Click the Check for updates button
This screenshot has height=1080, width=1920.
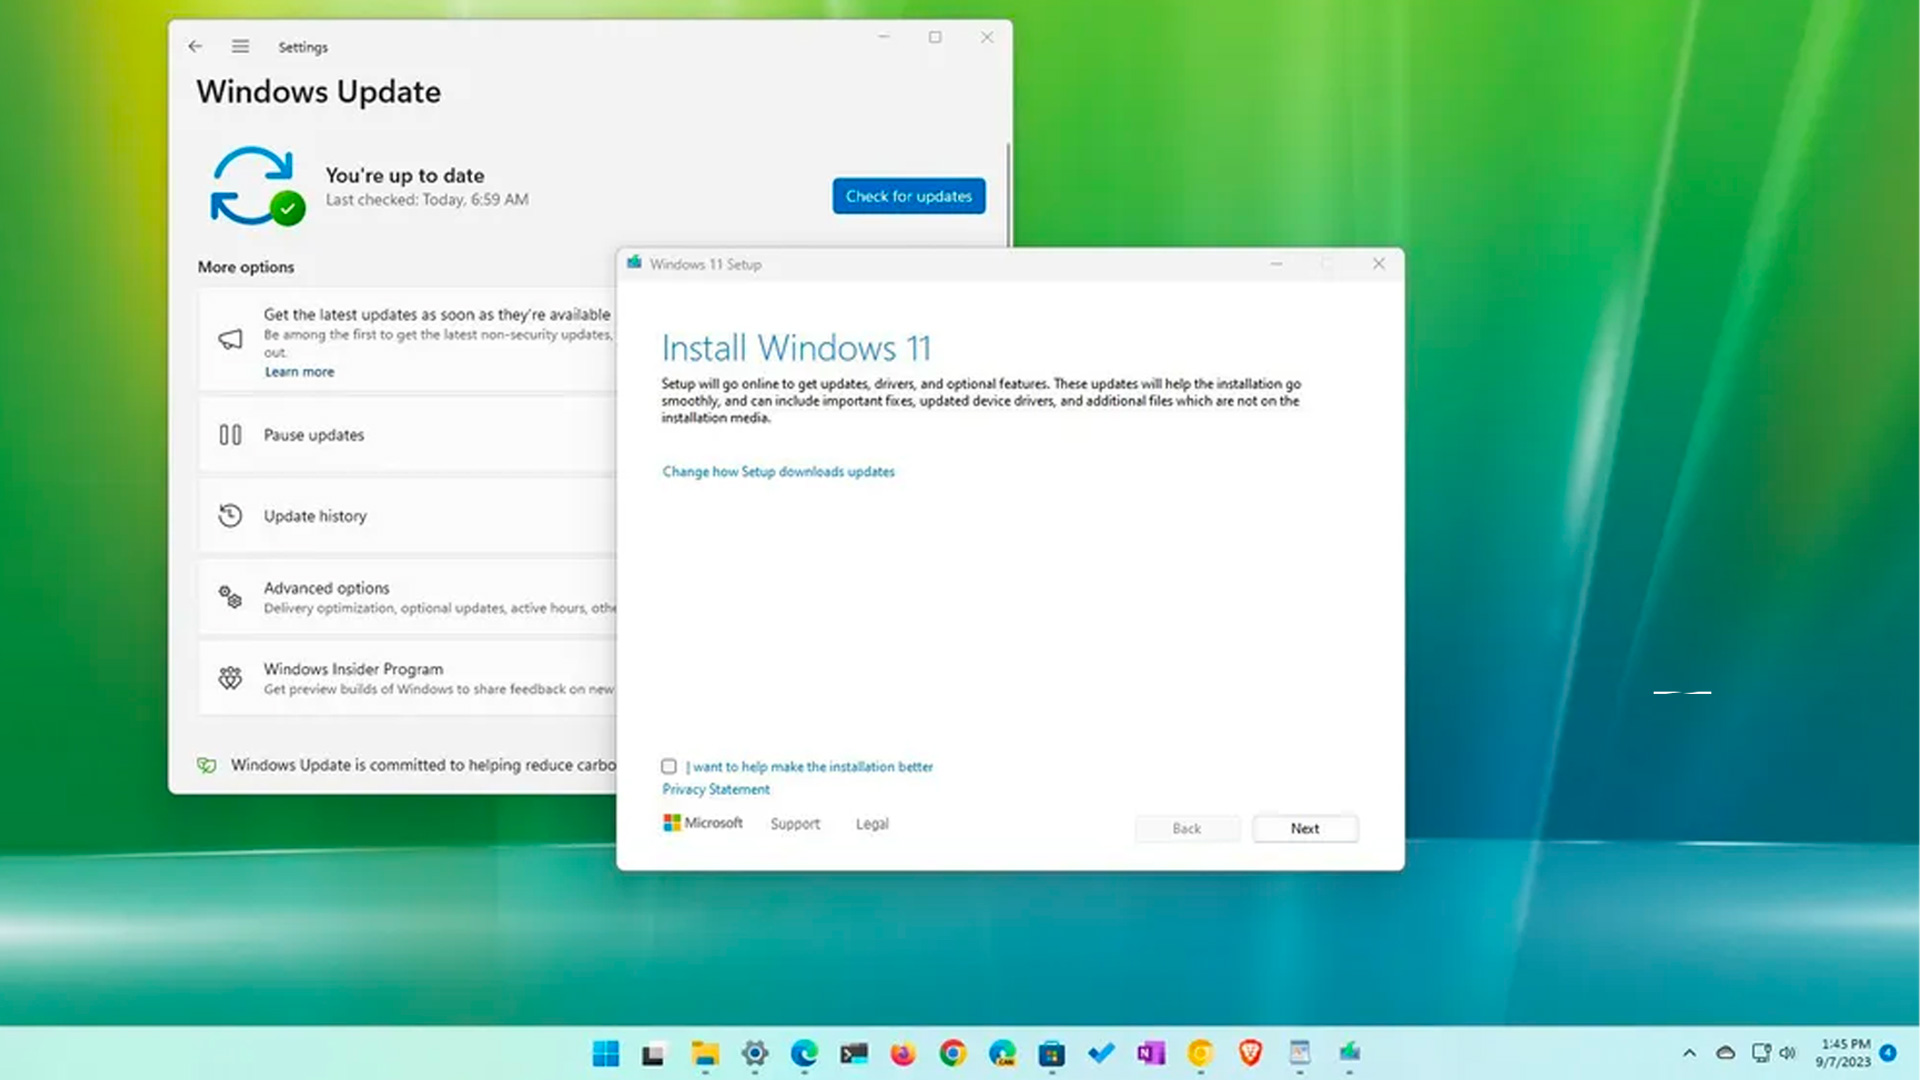908,196
